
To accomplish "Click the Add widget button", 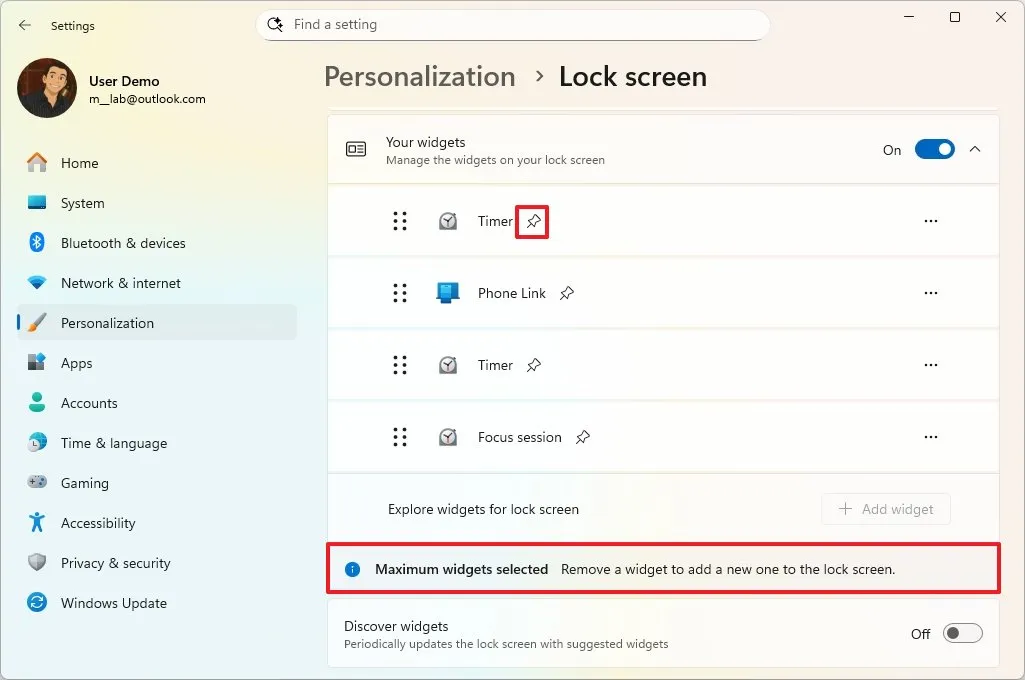I will click(x=886, y=509).
